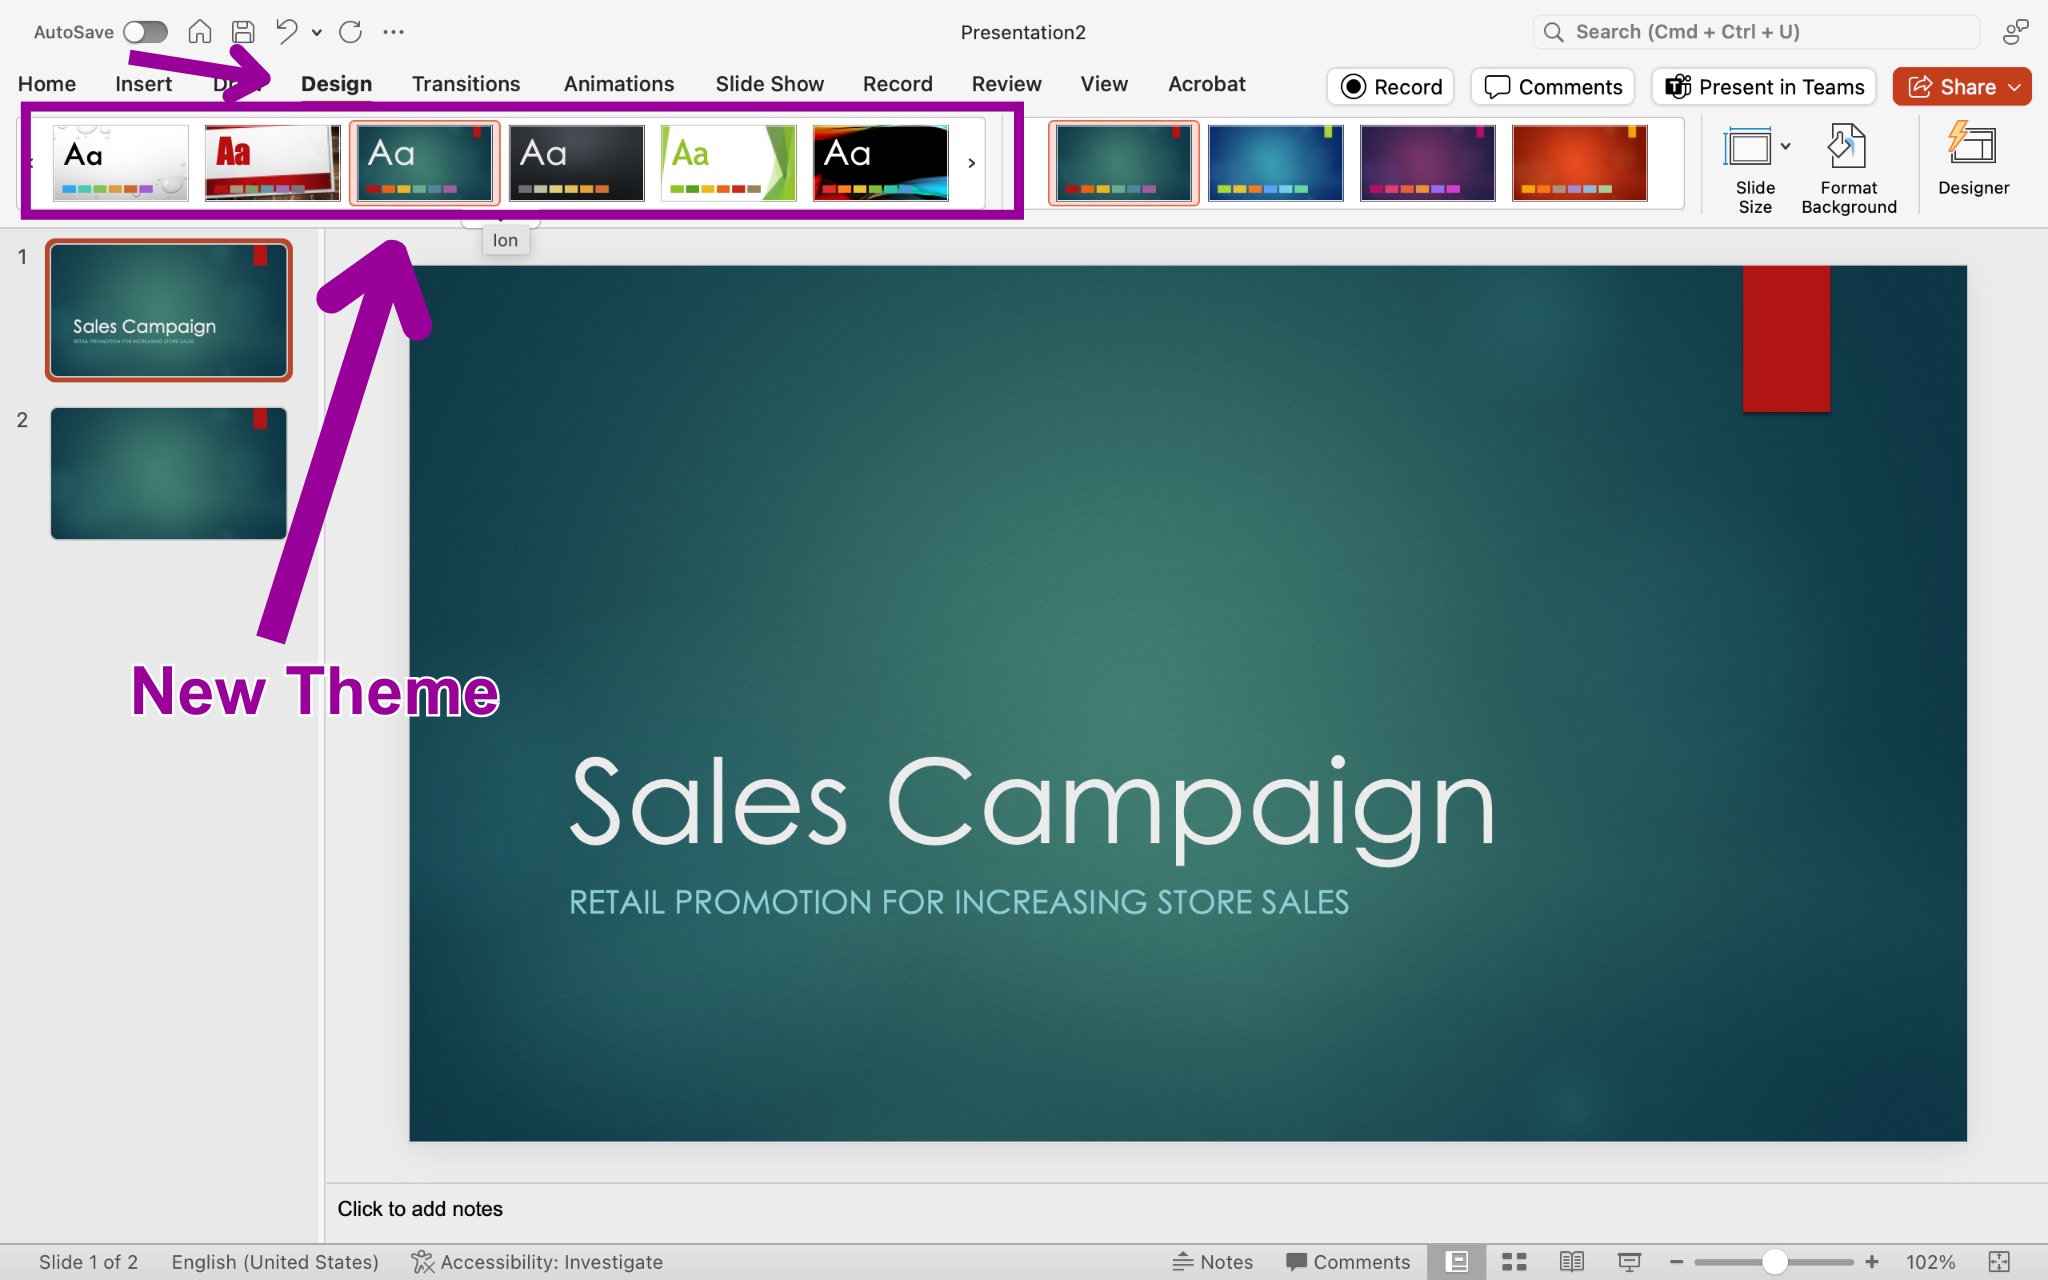Click the collaboration people icon top right
2048x1280 pixels.
(x=2015, y=32)
